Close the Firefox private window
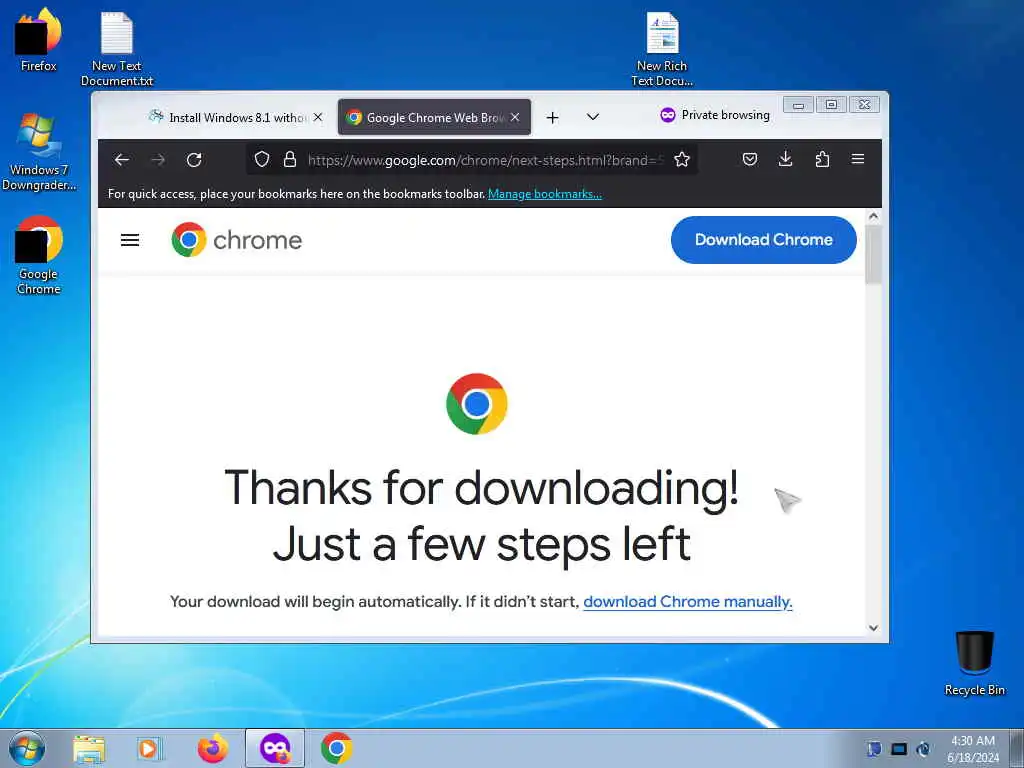The image size is (1024, 768). point(865,104)
